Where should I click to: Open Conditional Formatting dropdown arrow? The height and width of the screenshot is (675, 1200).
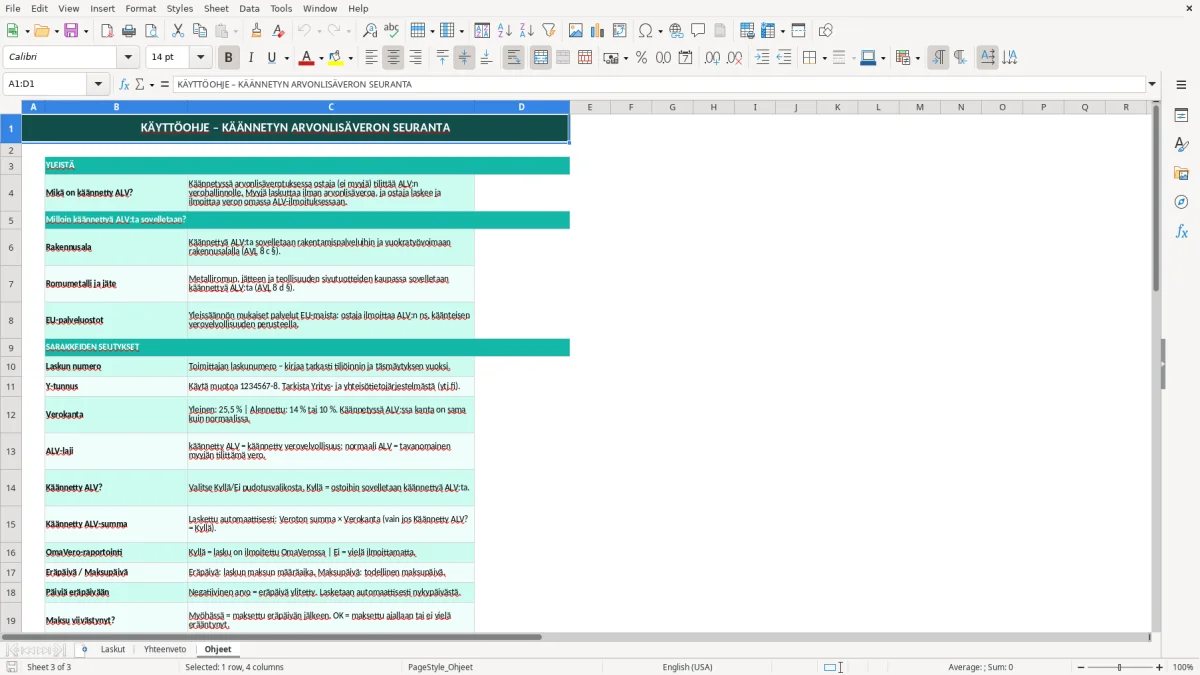coord(917,58)
